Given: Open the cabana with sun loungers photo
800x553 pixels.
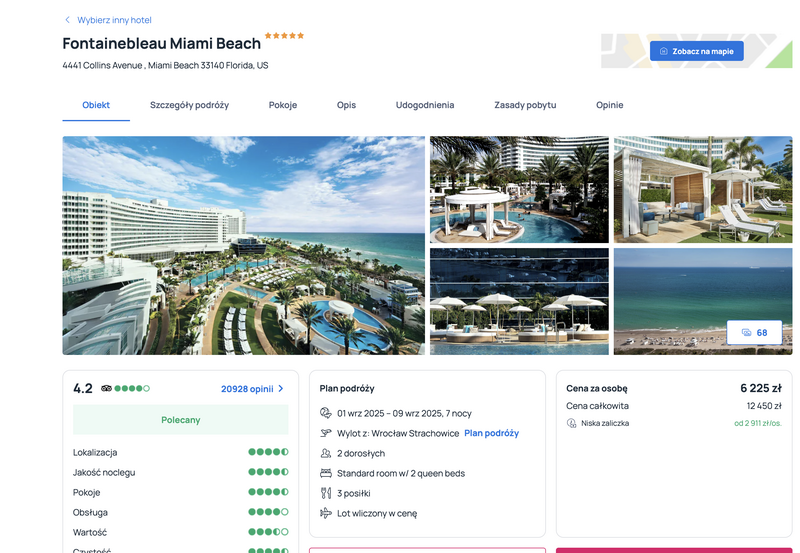Looking at the screenshot, I should (x=703, y=189).
